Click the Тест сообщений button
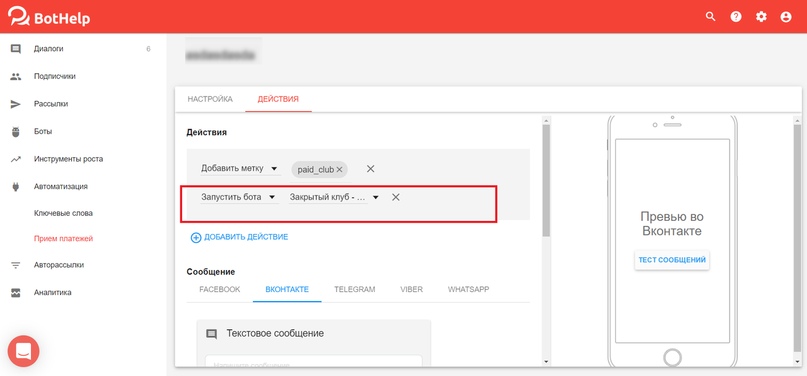 672,260
